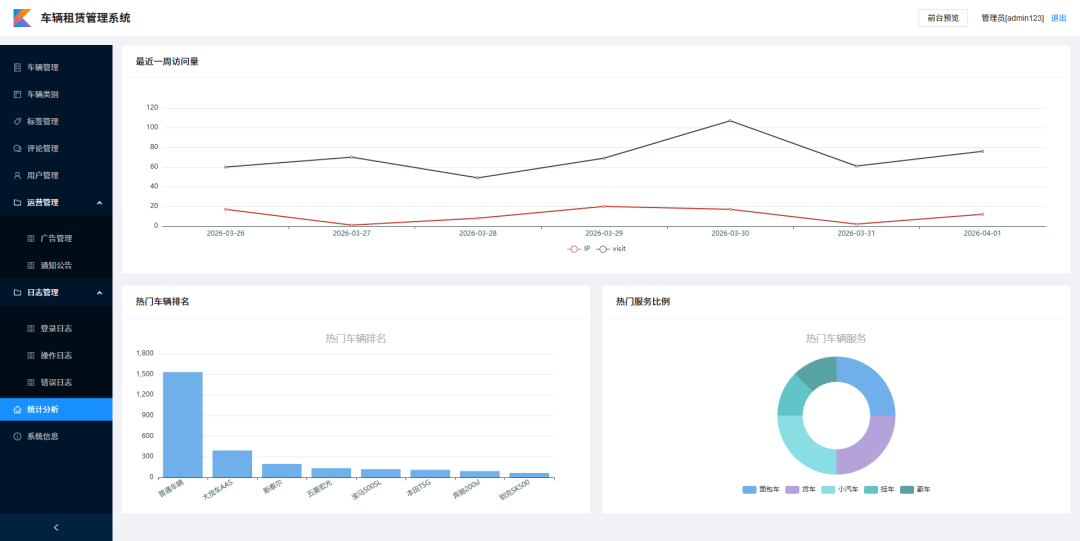Image resolution: width=1080 pixels, height=541 pixels.
Task: Click the 管理员[admin123] account label
Action: 1012,18
